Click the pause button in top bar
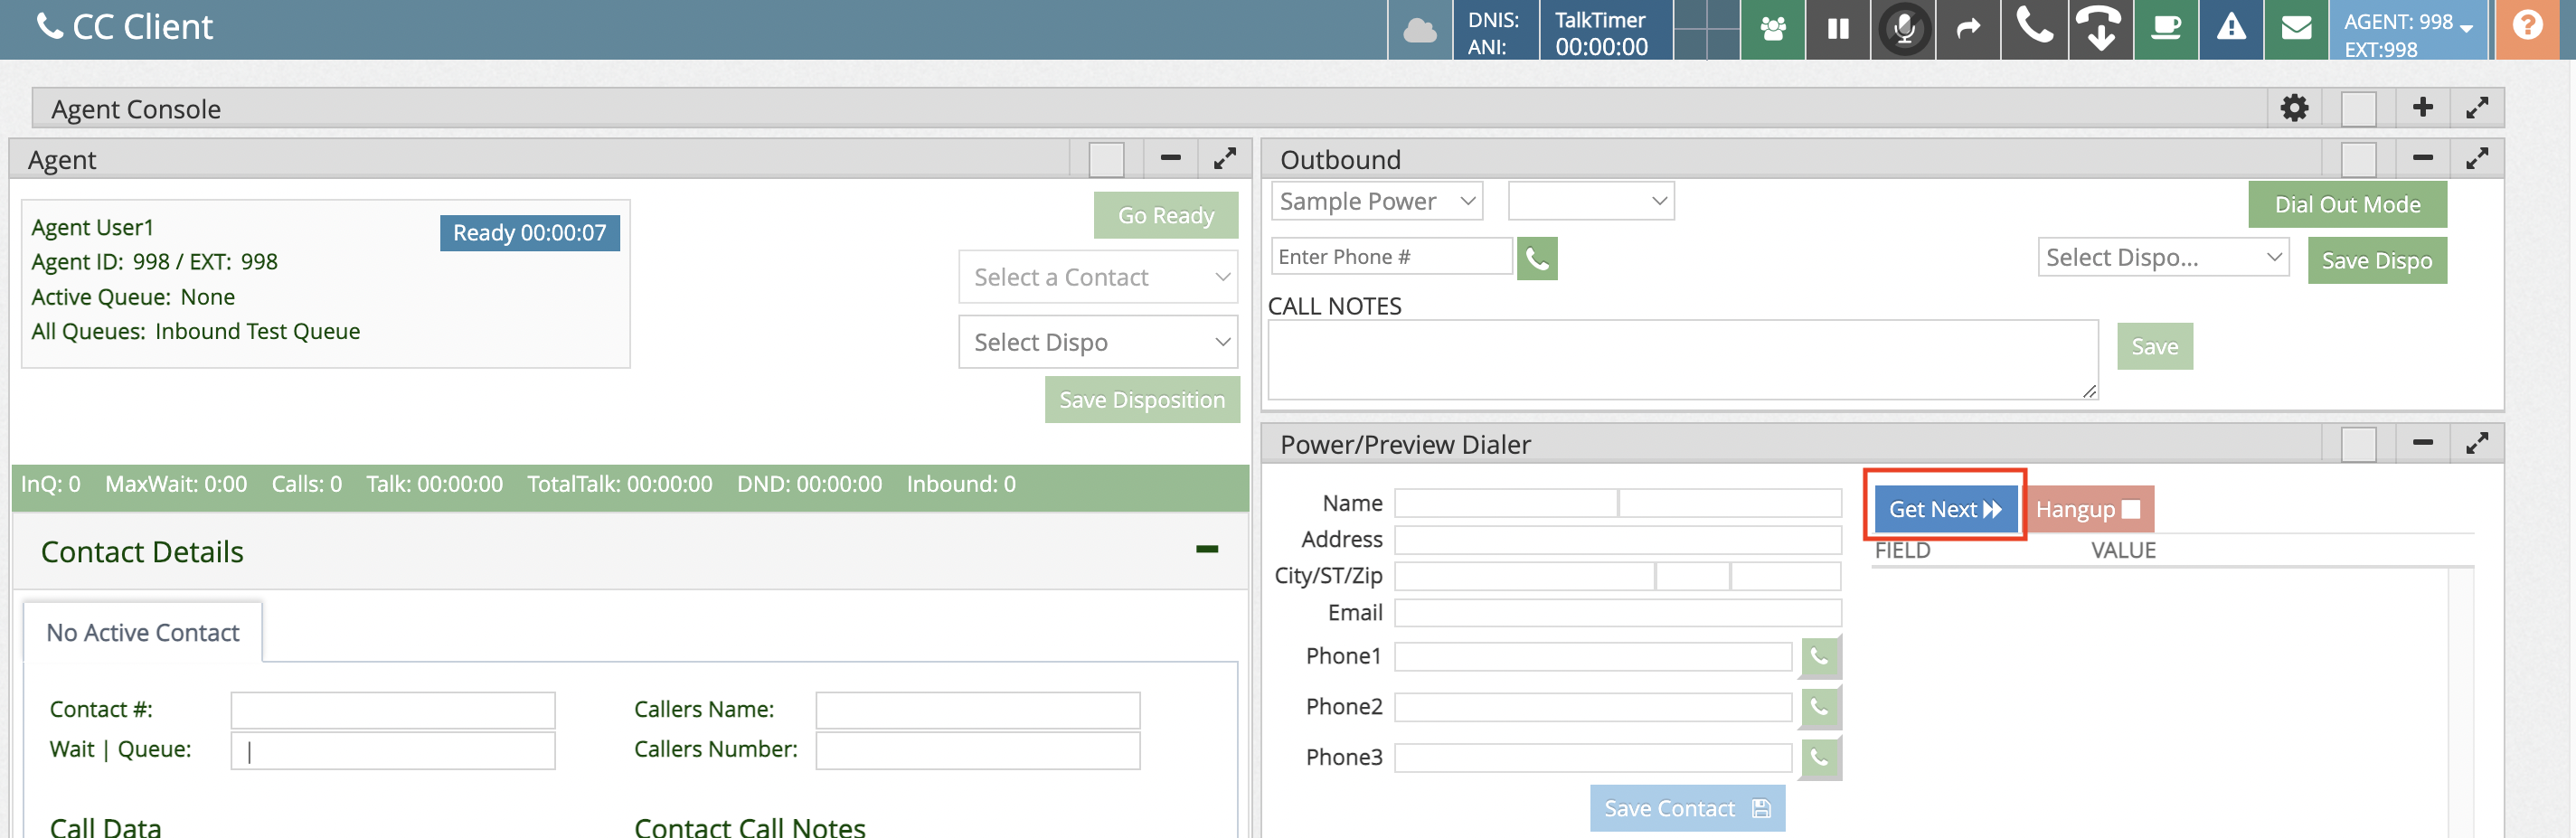This screenshot has width=2576, height=838. coord(1838,29)
